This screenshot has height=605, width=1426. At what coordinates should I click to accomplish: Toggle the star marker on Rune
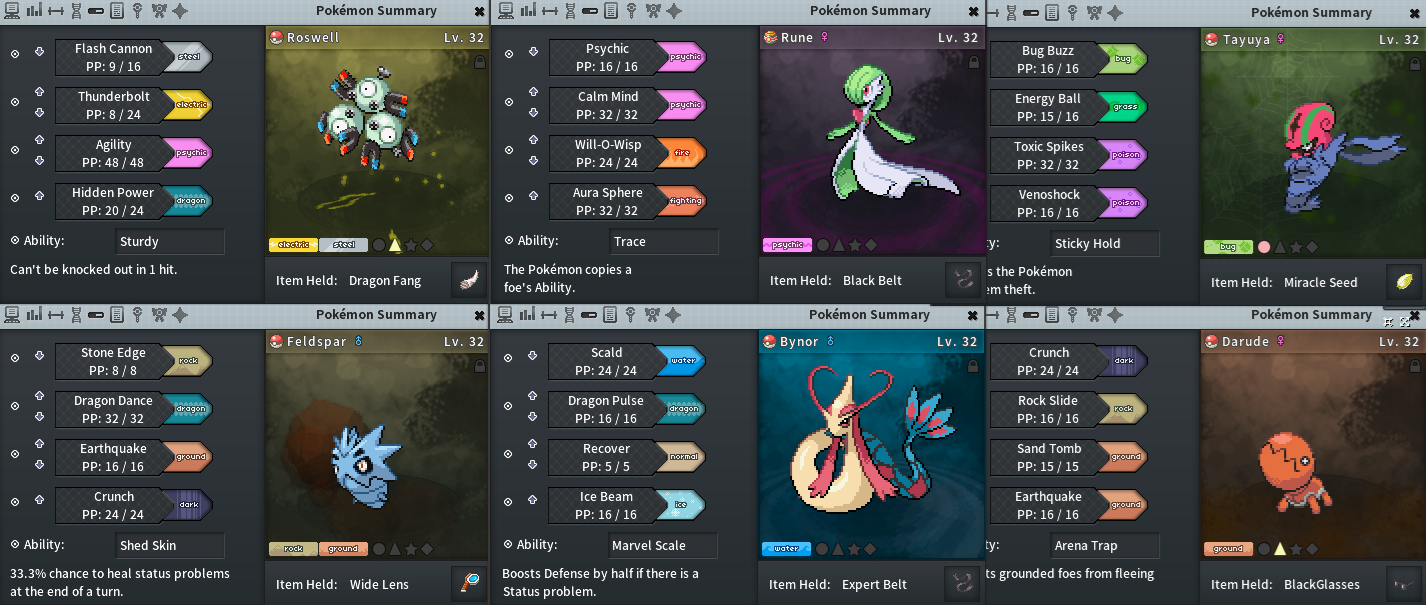(855, 244)
